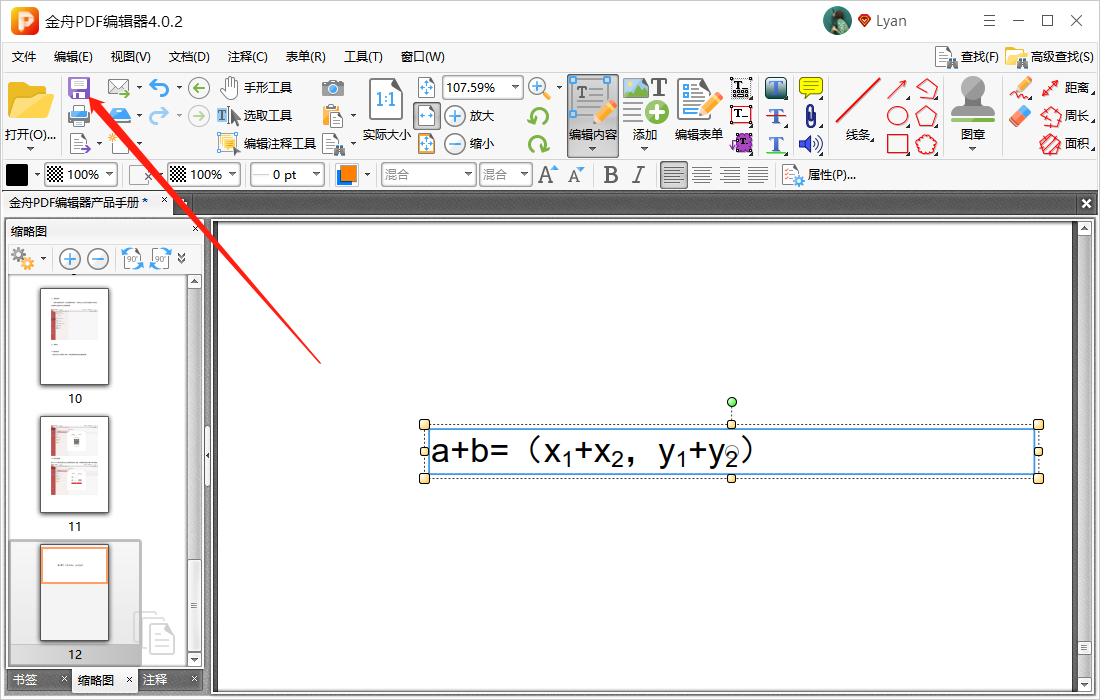This screenshot has height=700, width=1100.
Task: Select the red cloud shape tool
Action: (926, 144)
